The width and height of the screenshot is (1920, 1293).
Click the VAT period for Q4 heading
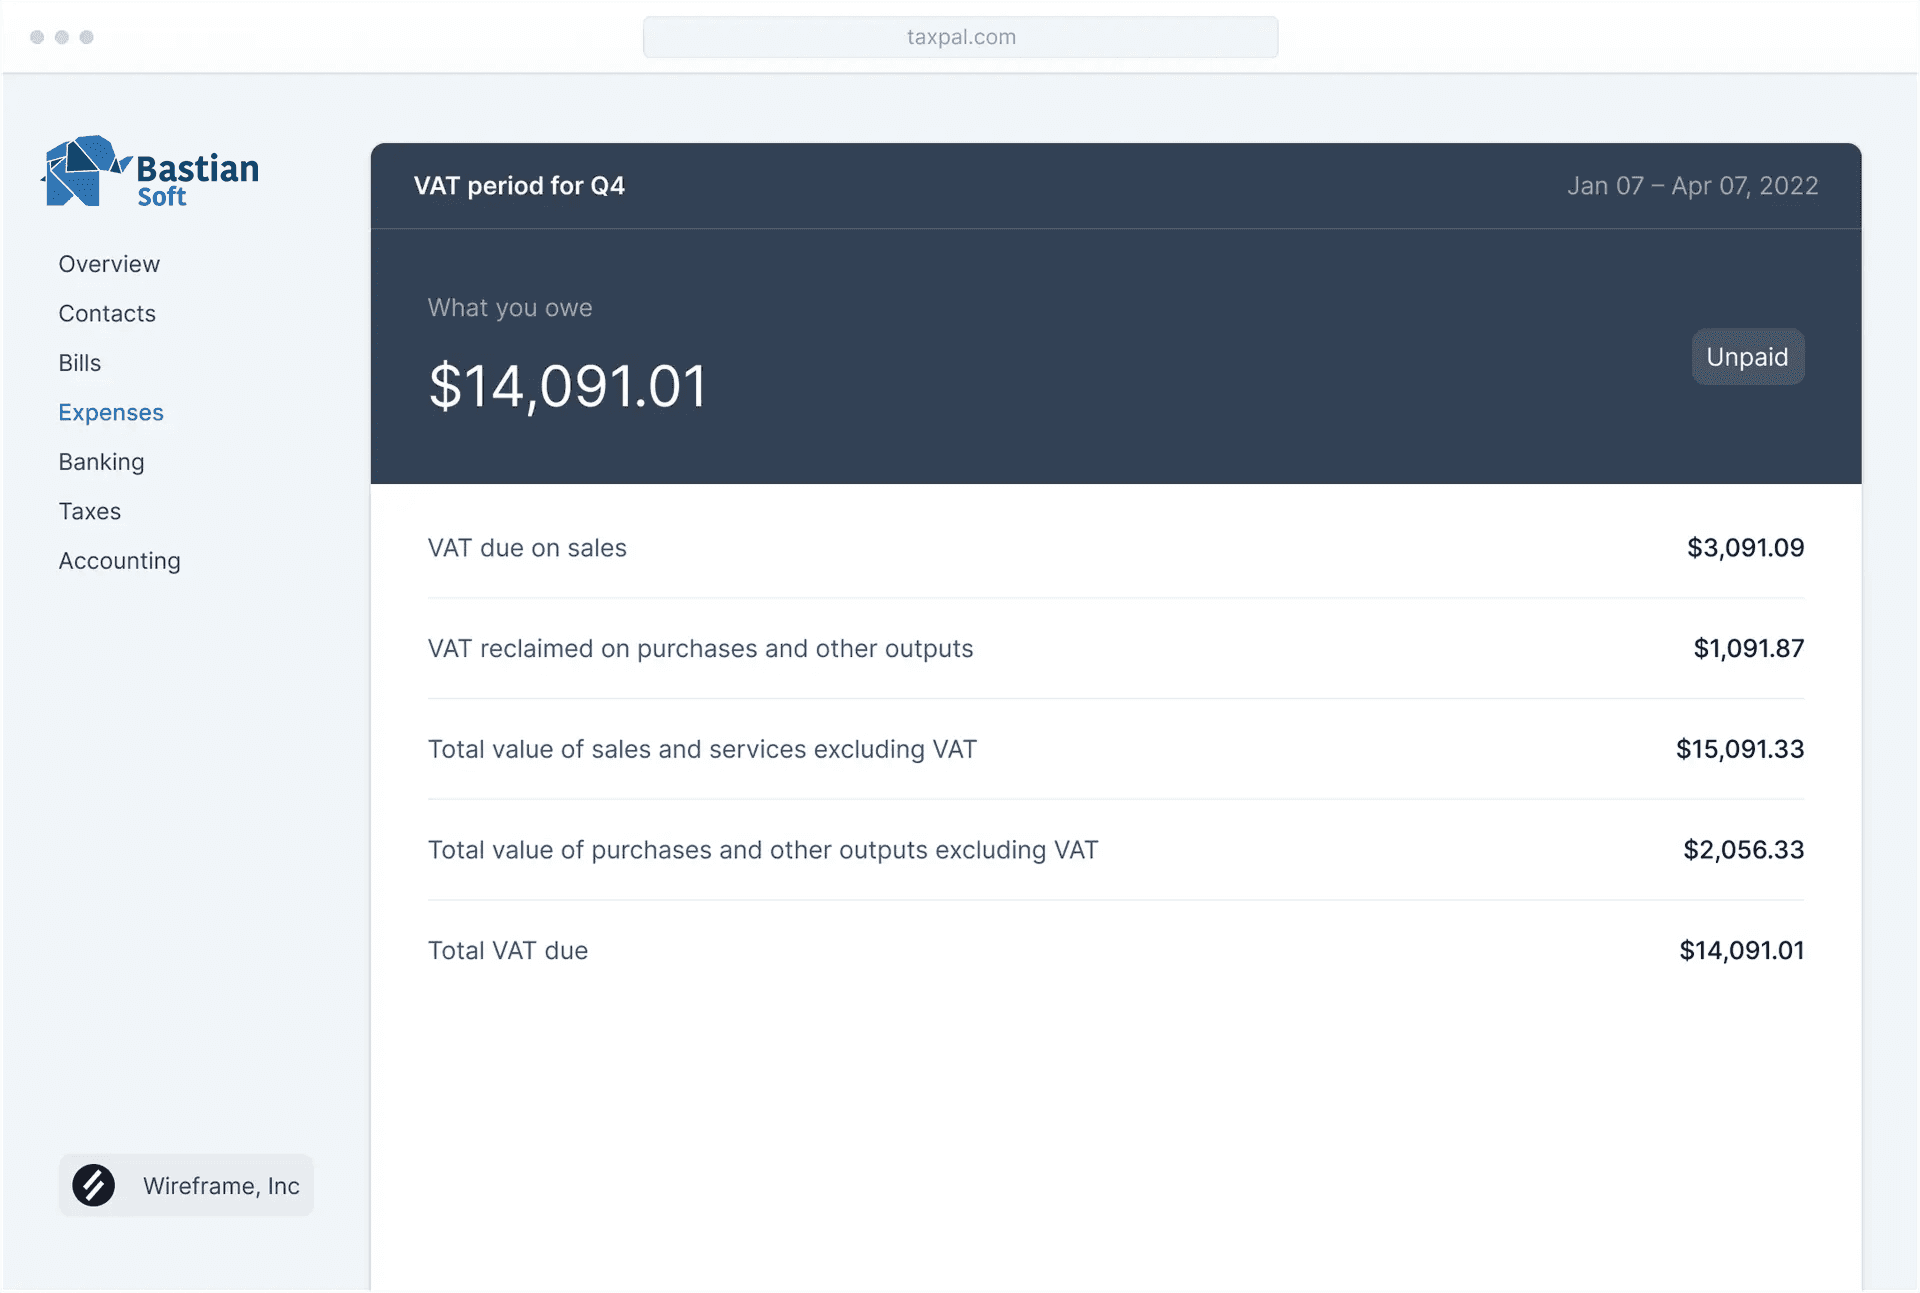pyautogui.click(x=519, y=186)
